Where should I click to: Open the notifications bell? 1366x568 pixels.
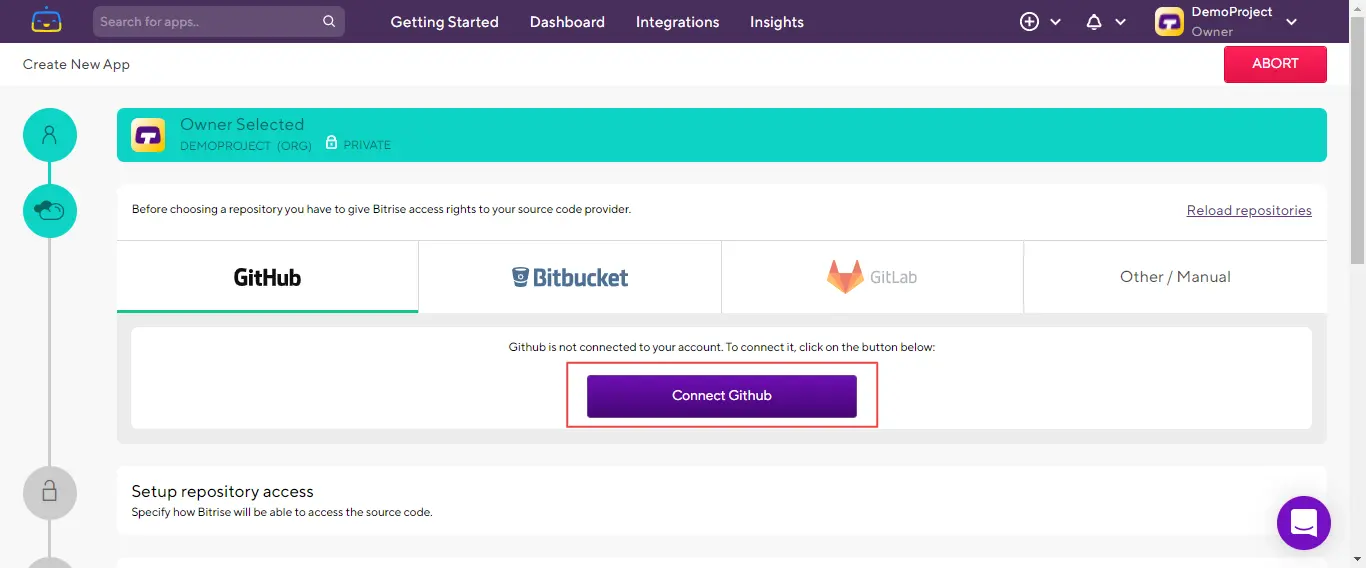click(x=1094, y=22)
